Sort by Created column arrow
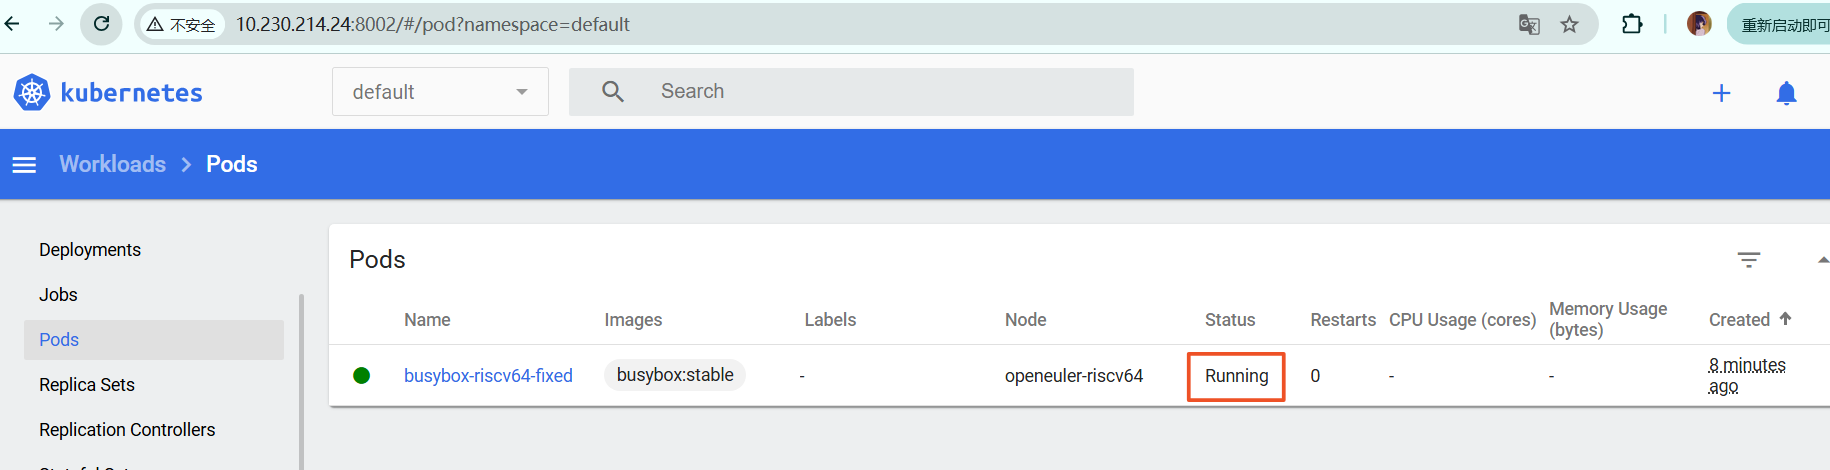The width and height of the screenshot is (1830, 470). [1785, 319]
